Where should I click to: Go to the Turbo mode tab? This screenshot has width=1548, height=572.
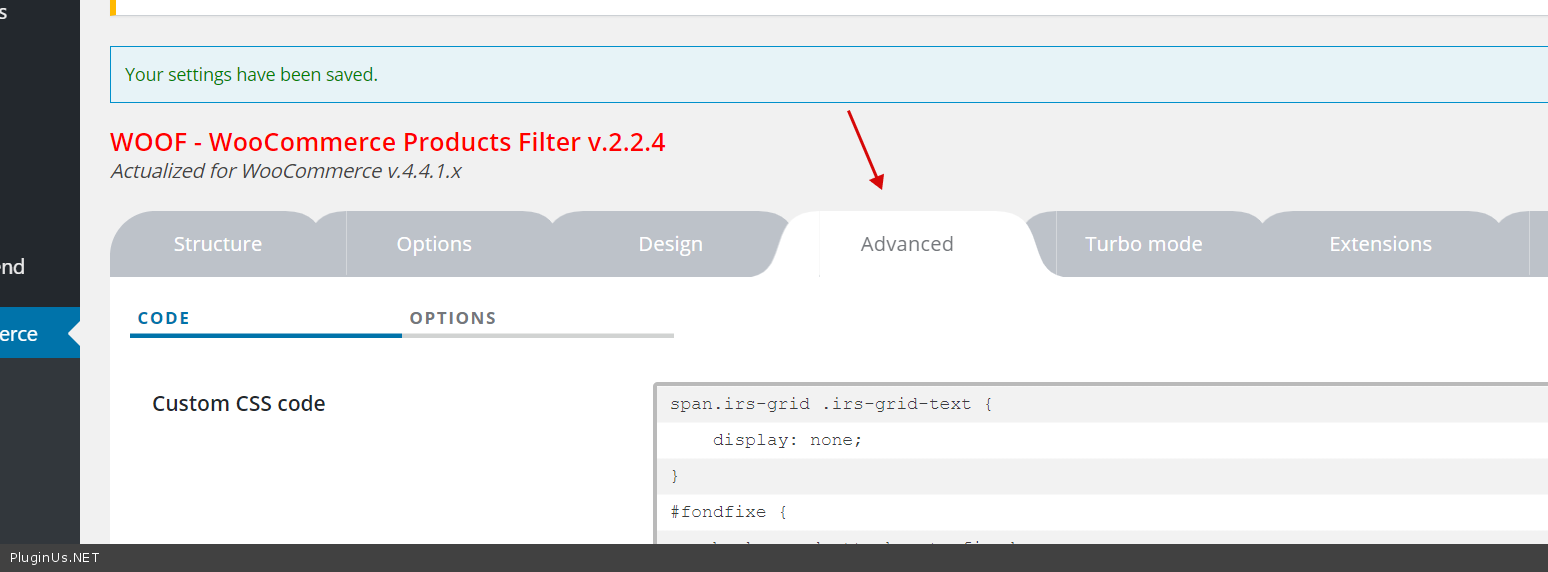(1143, 244)
